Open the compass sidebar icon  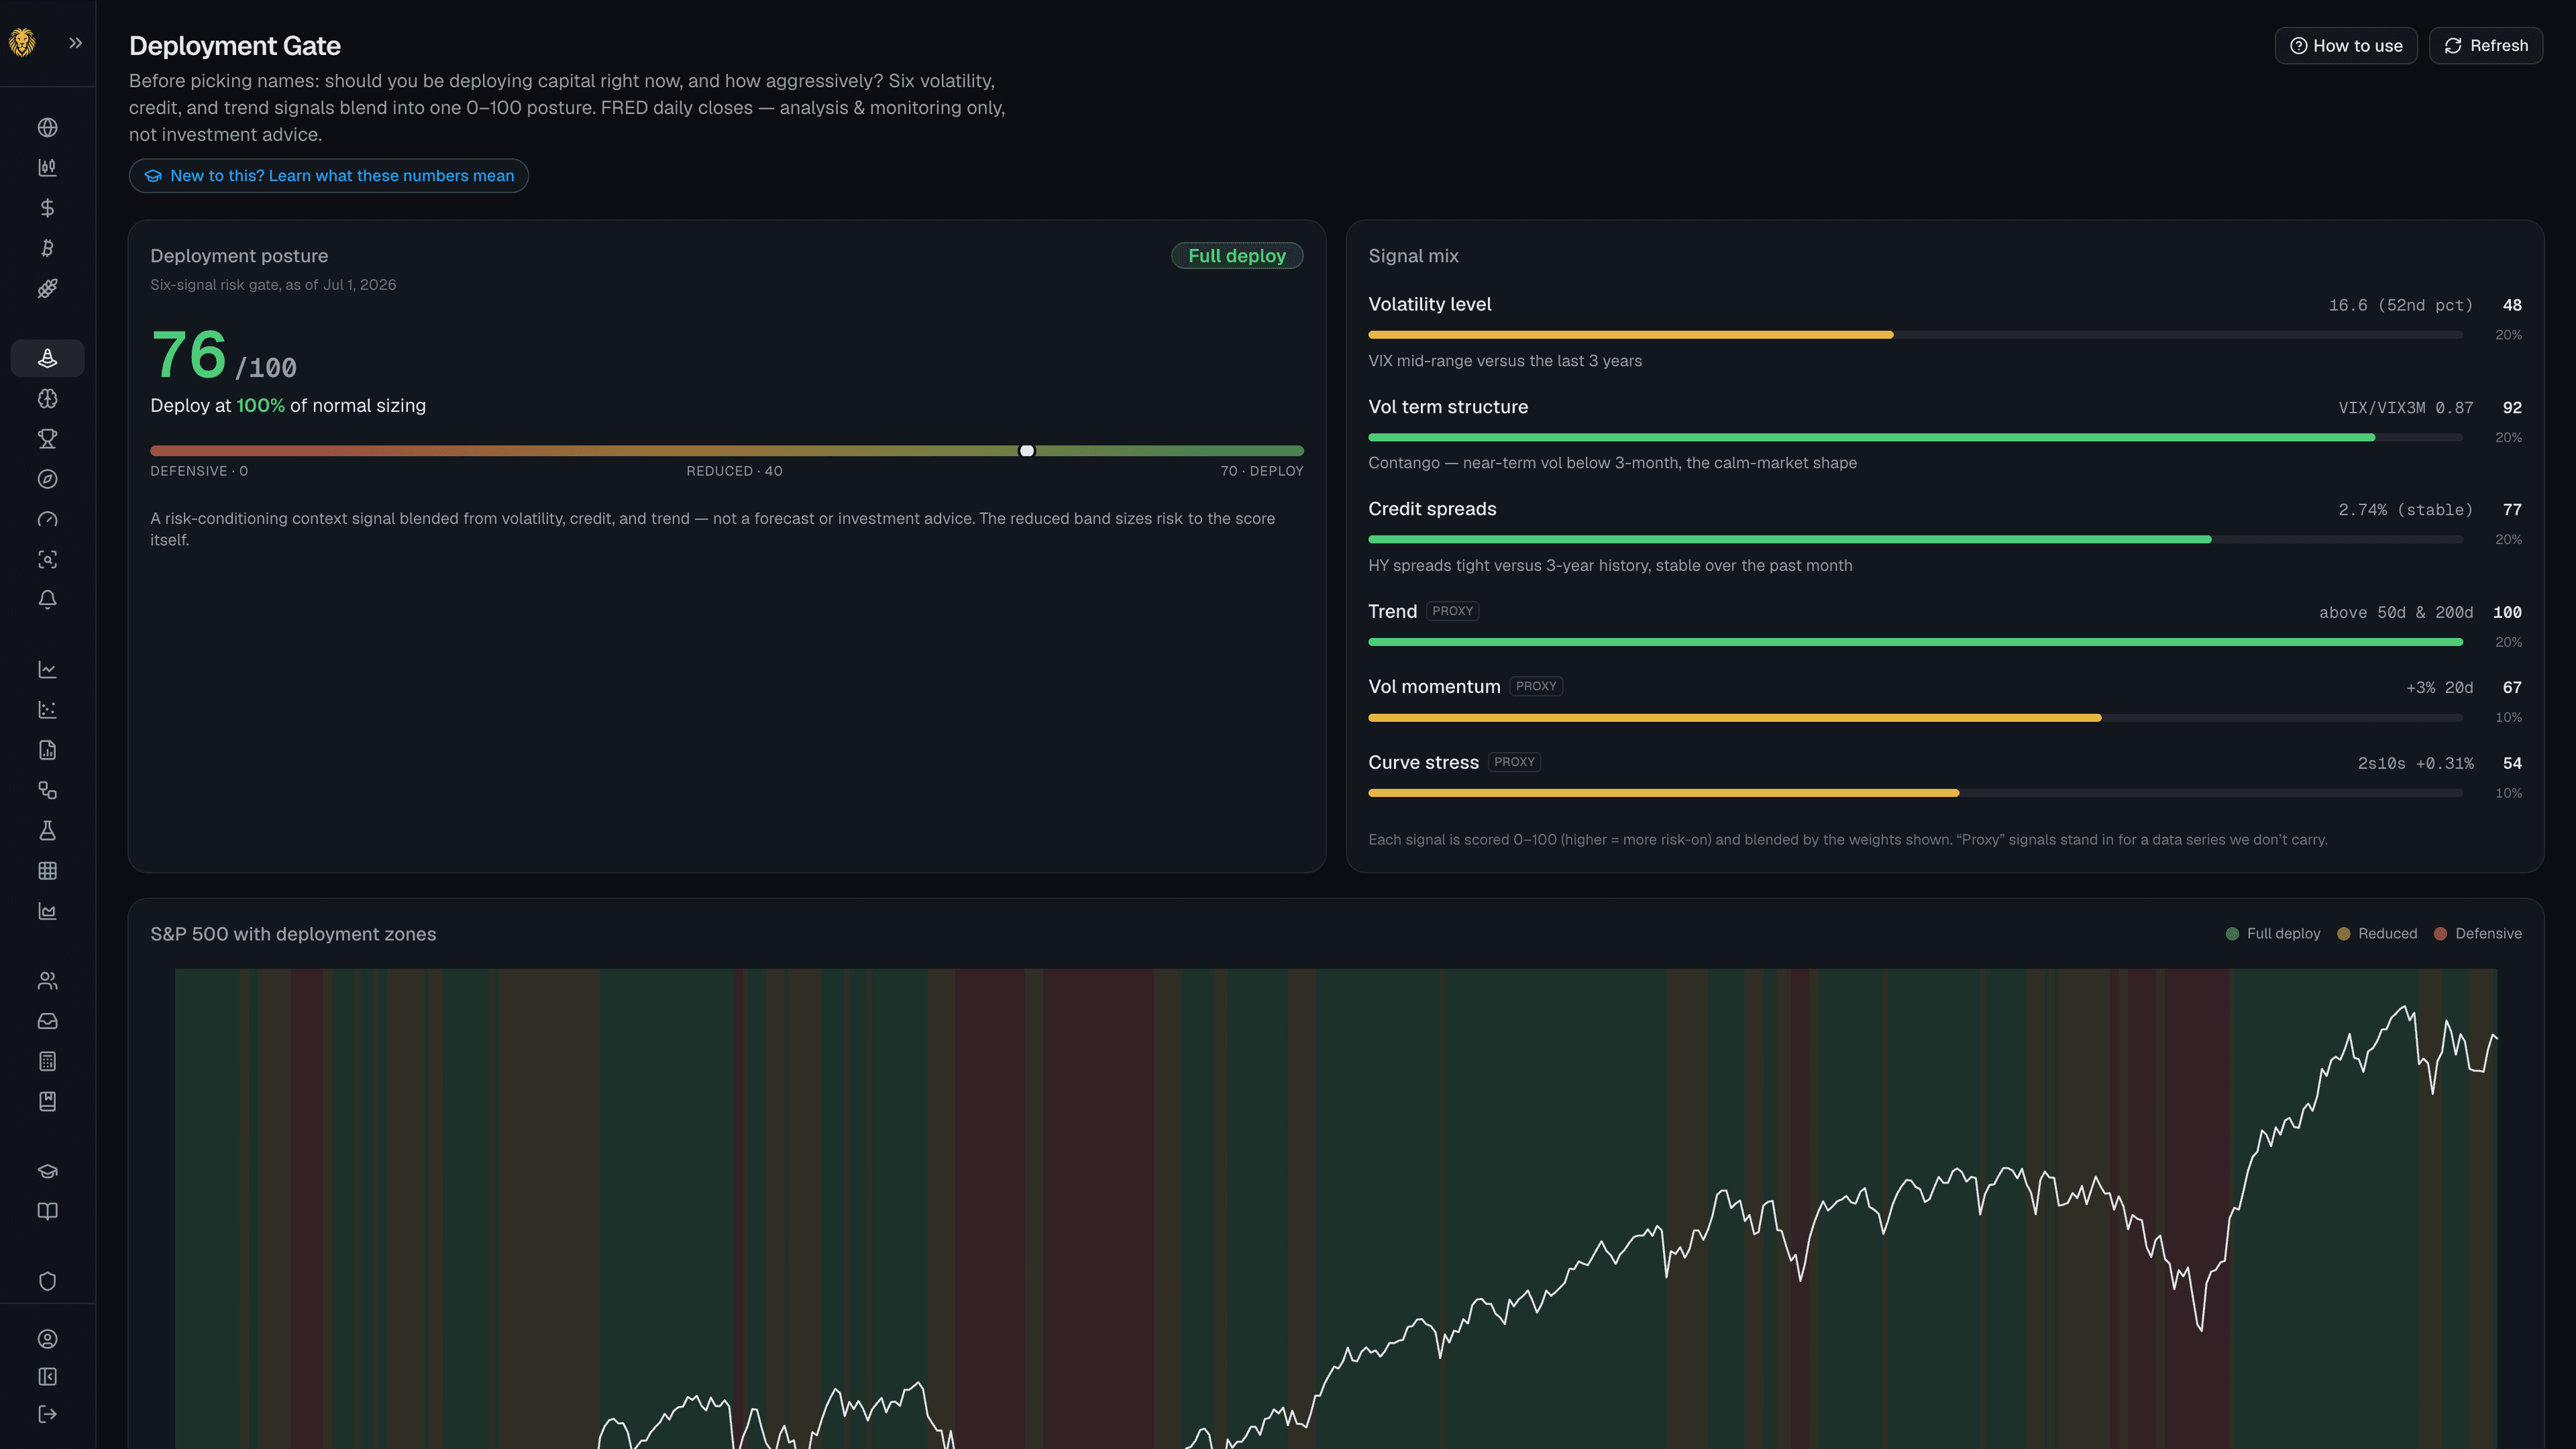coord(47,479)
